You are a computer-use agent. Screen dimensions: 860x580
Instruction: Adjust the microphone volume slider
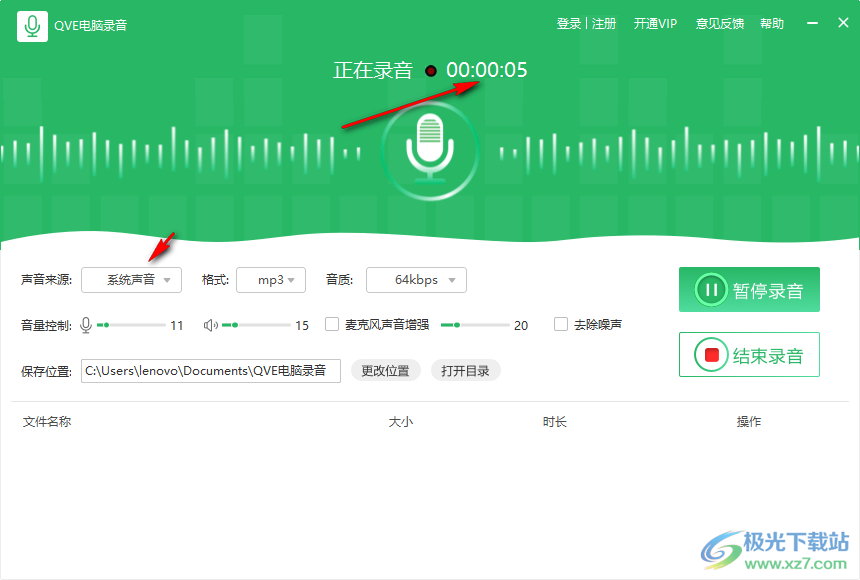coord(131,324)
